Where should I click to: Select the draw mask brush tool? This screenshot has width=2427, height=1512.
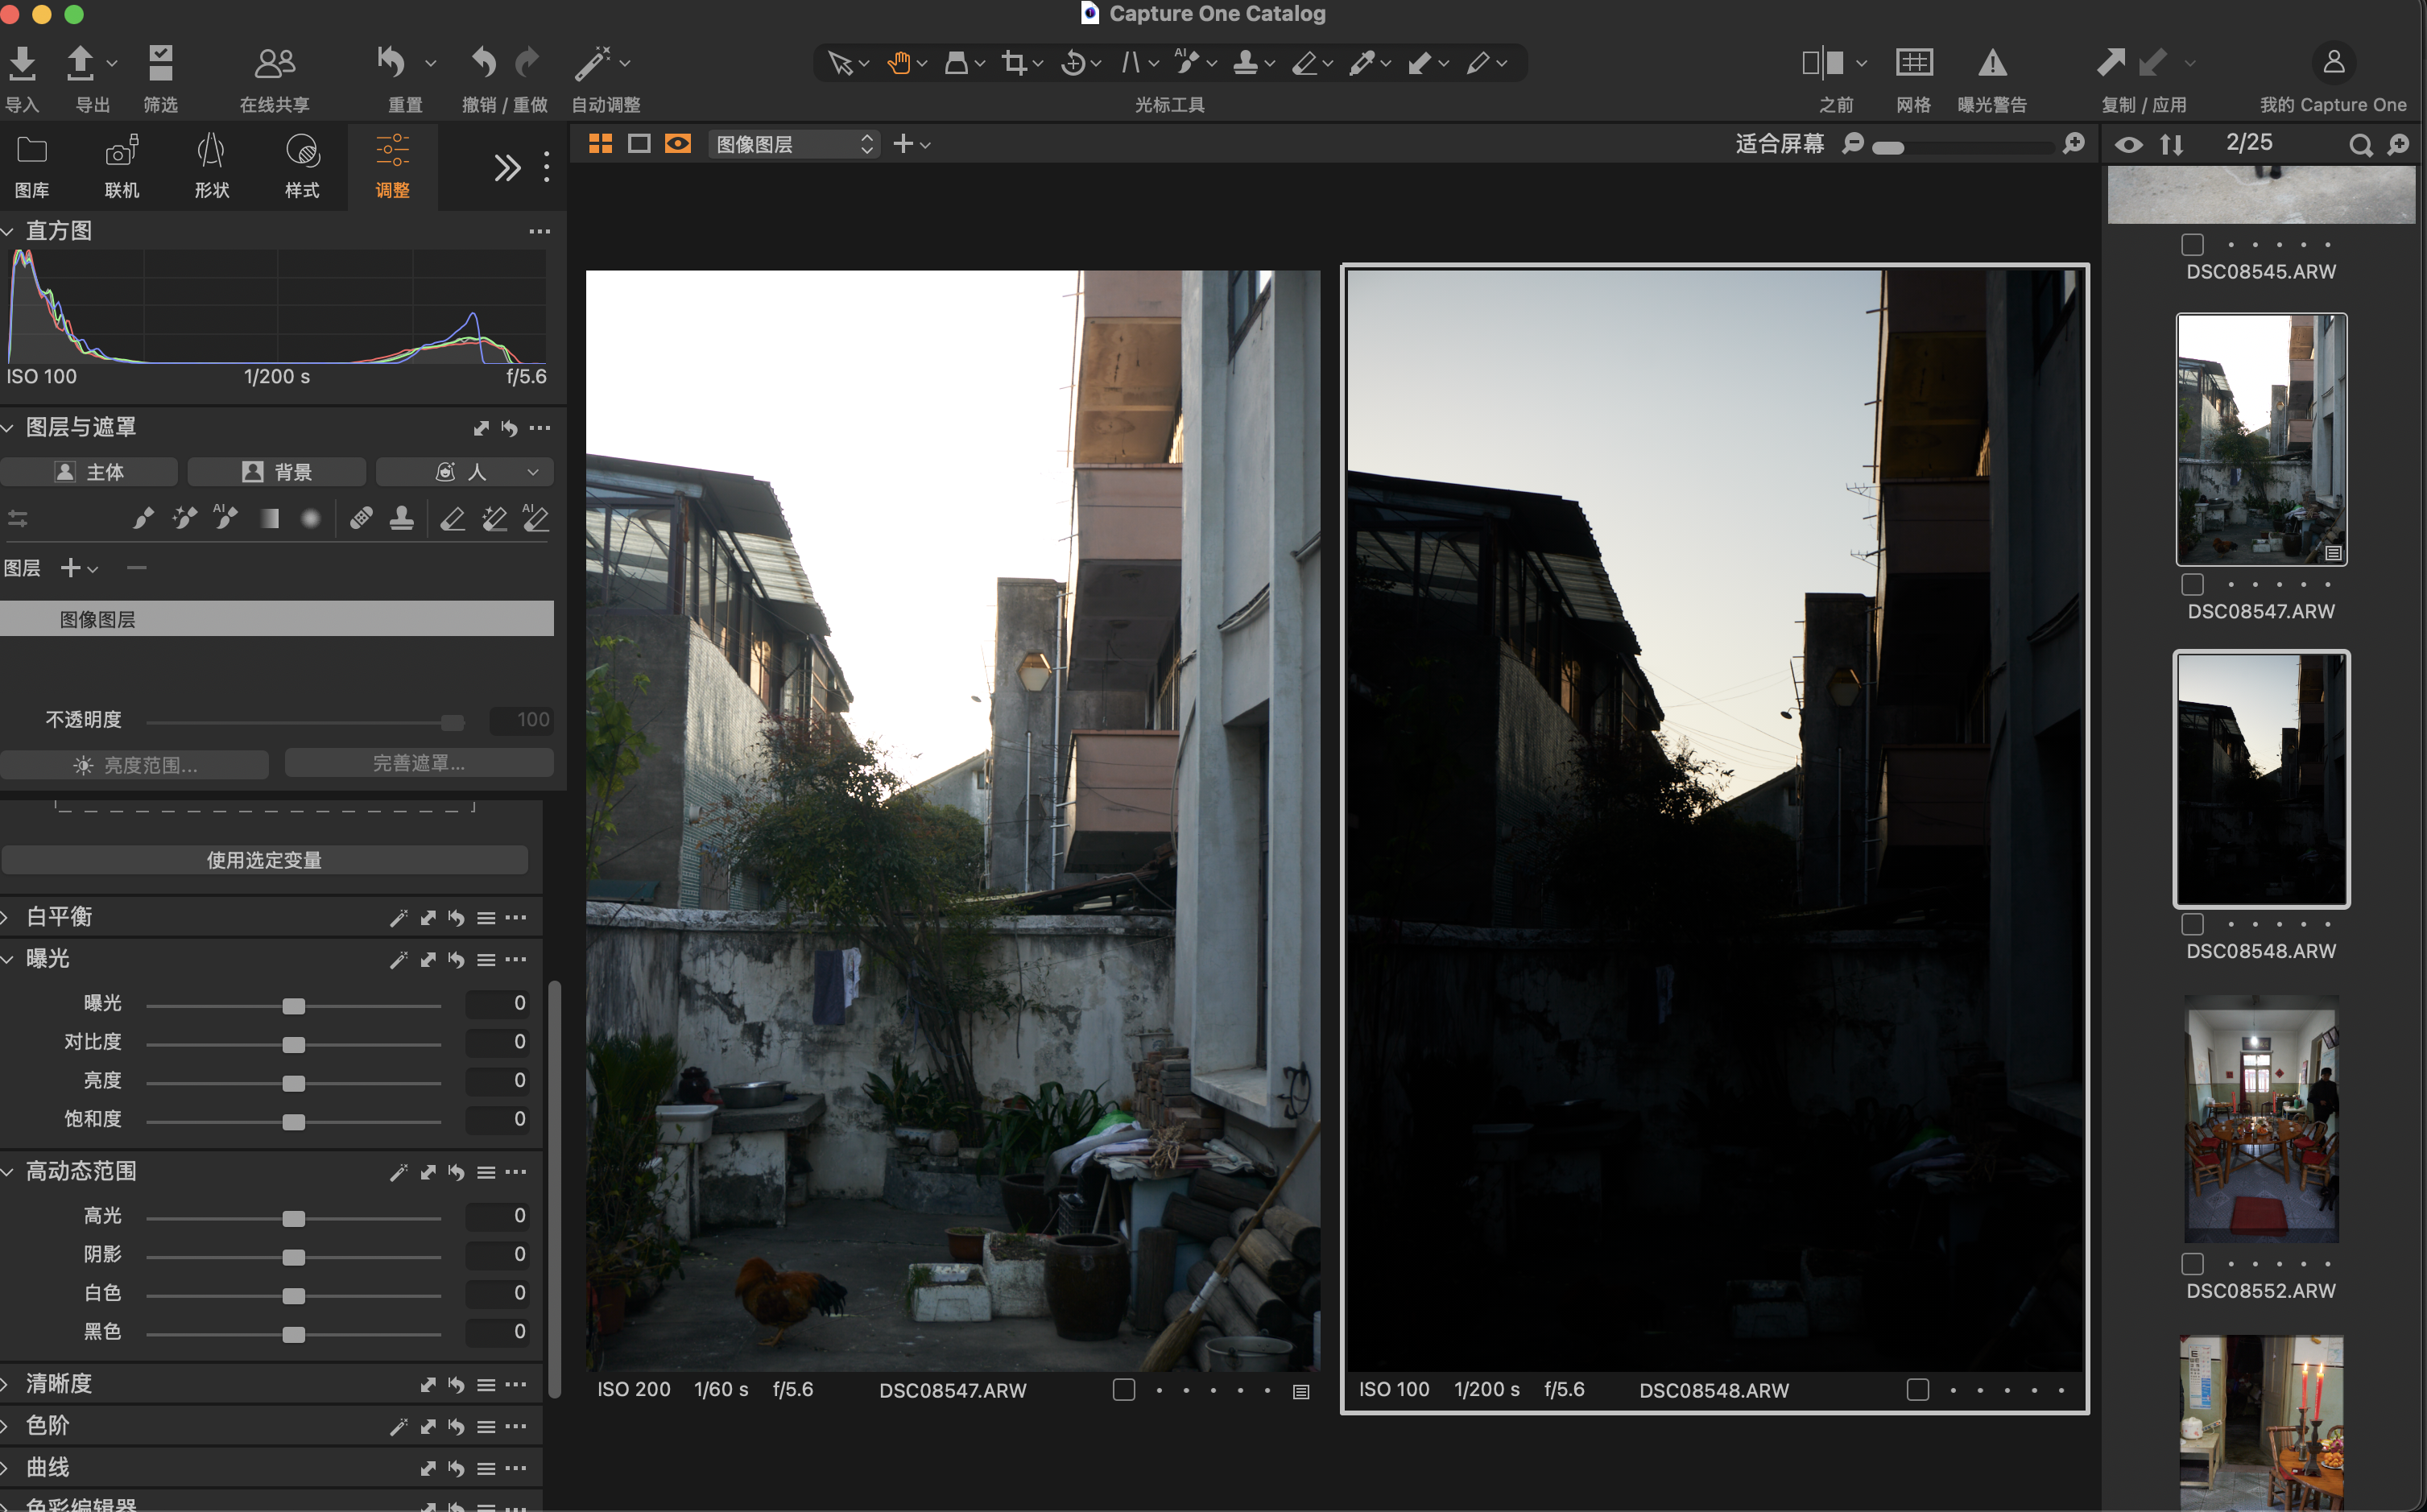(143, 518)
